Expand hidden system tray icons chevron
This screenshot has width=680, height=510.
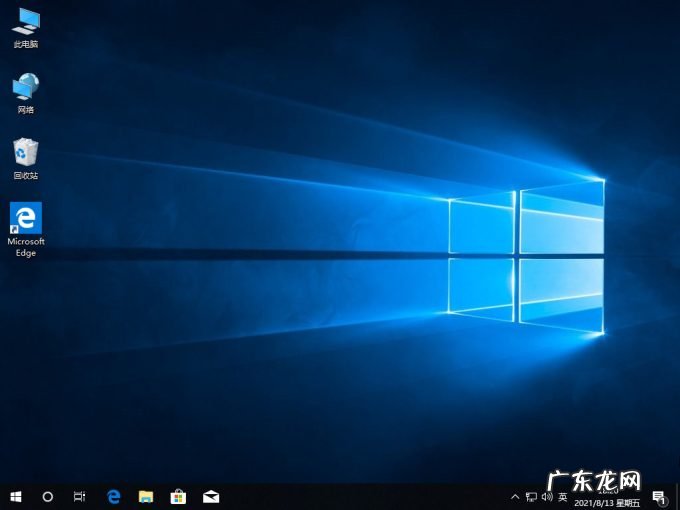(515, 496)
